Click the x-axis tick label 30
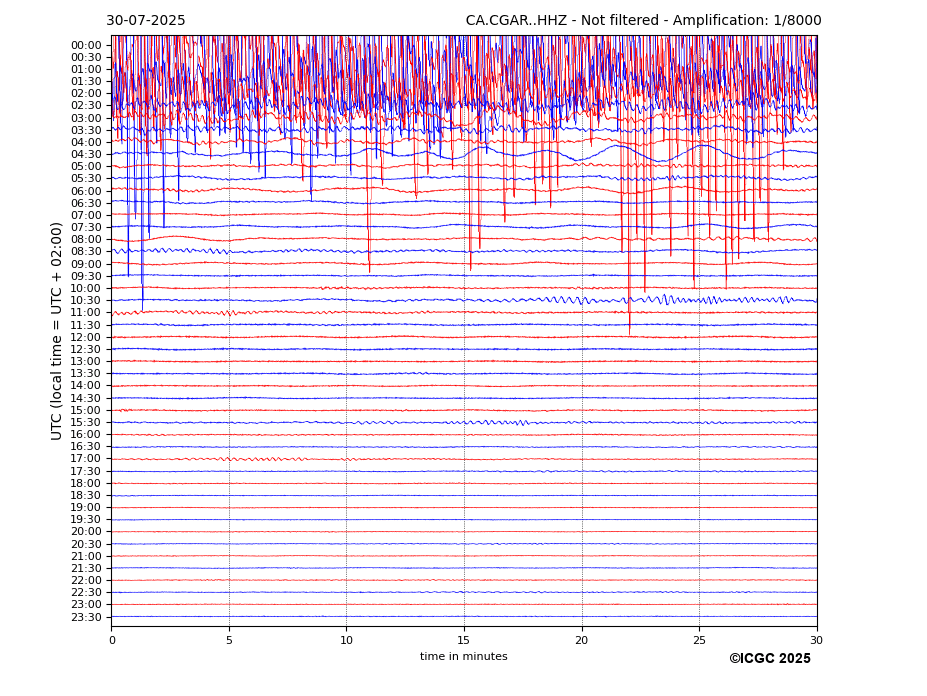This screenshot has width=927, height=696. 816,640
